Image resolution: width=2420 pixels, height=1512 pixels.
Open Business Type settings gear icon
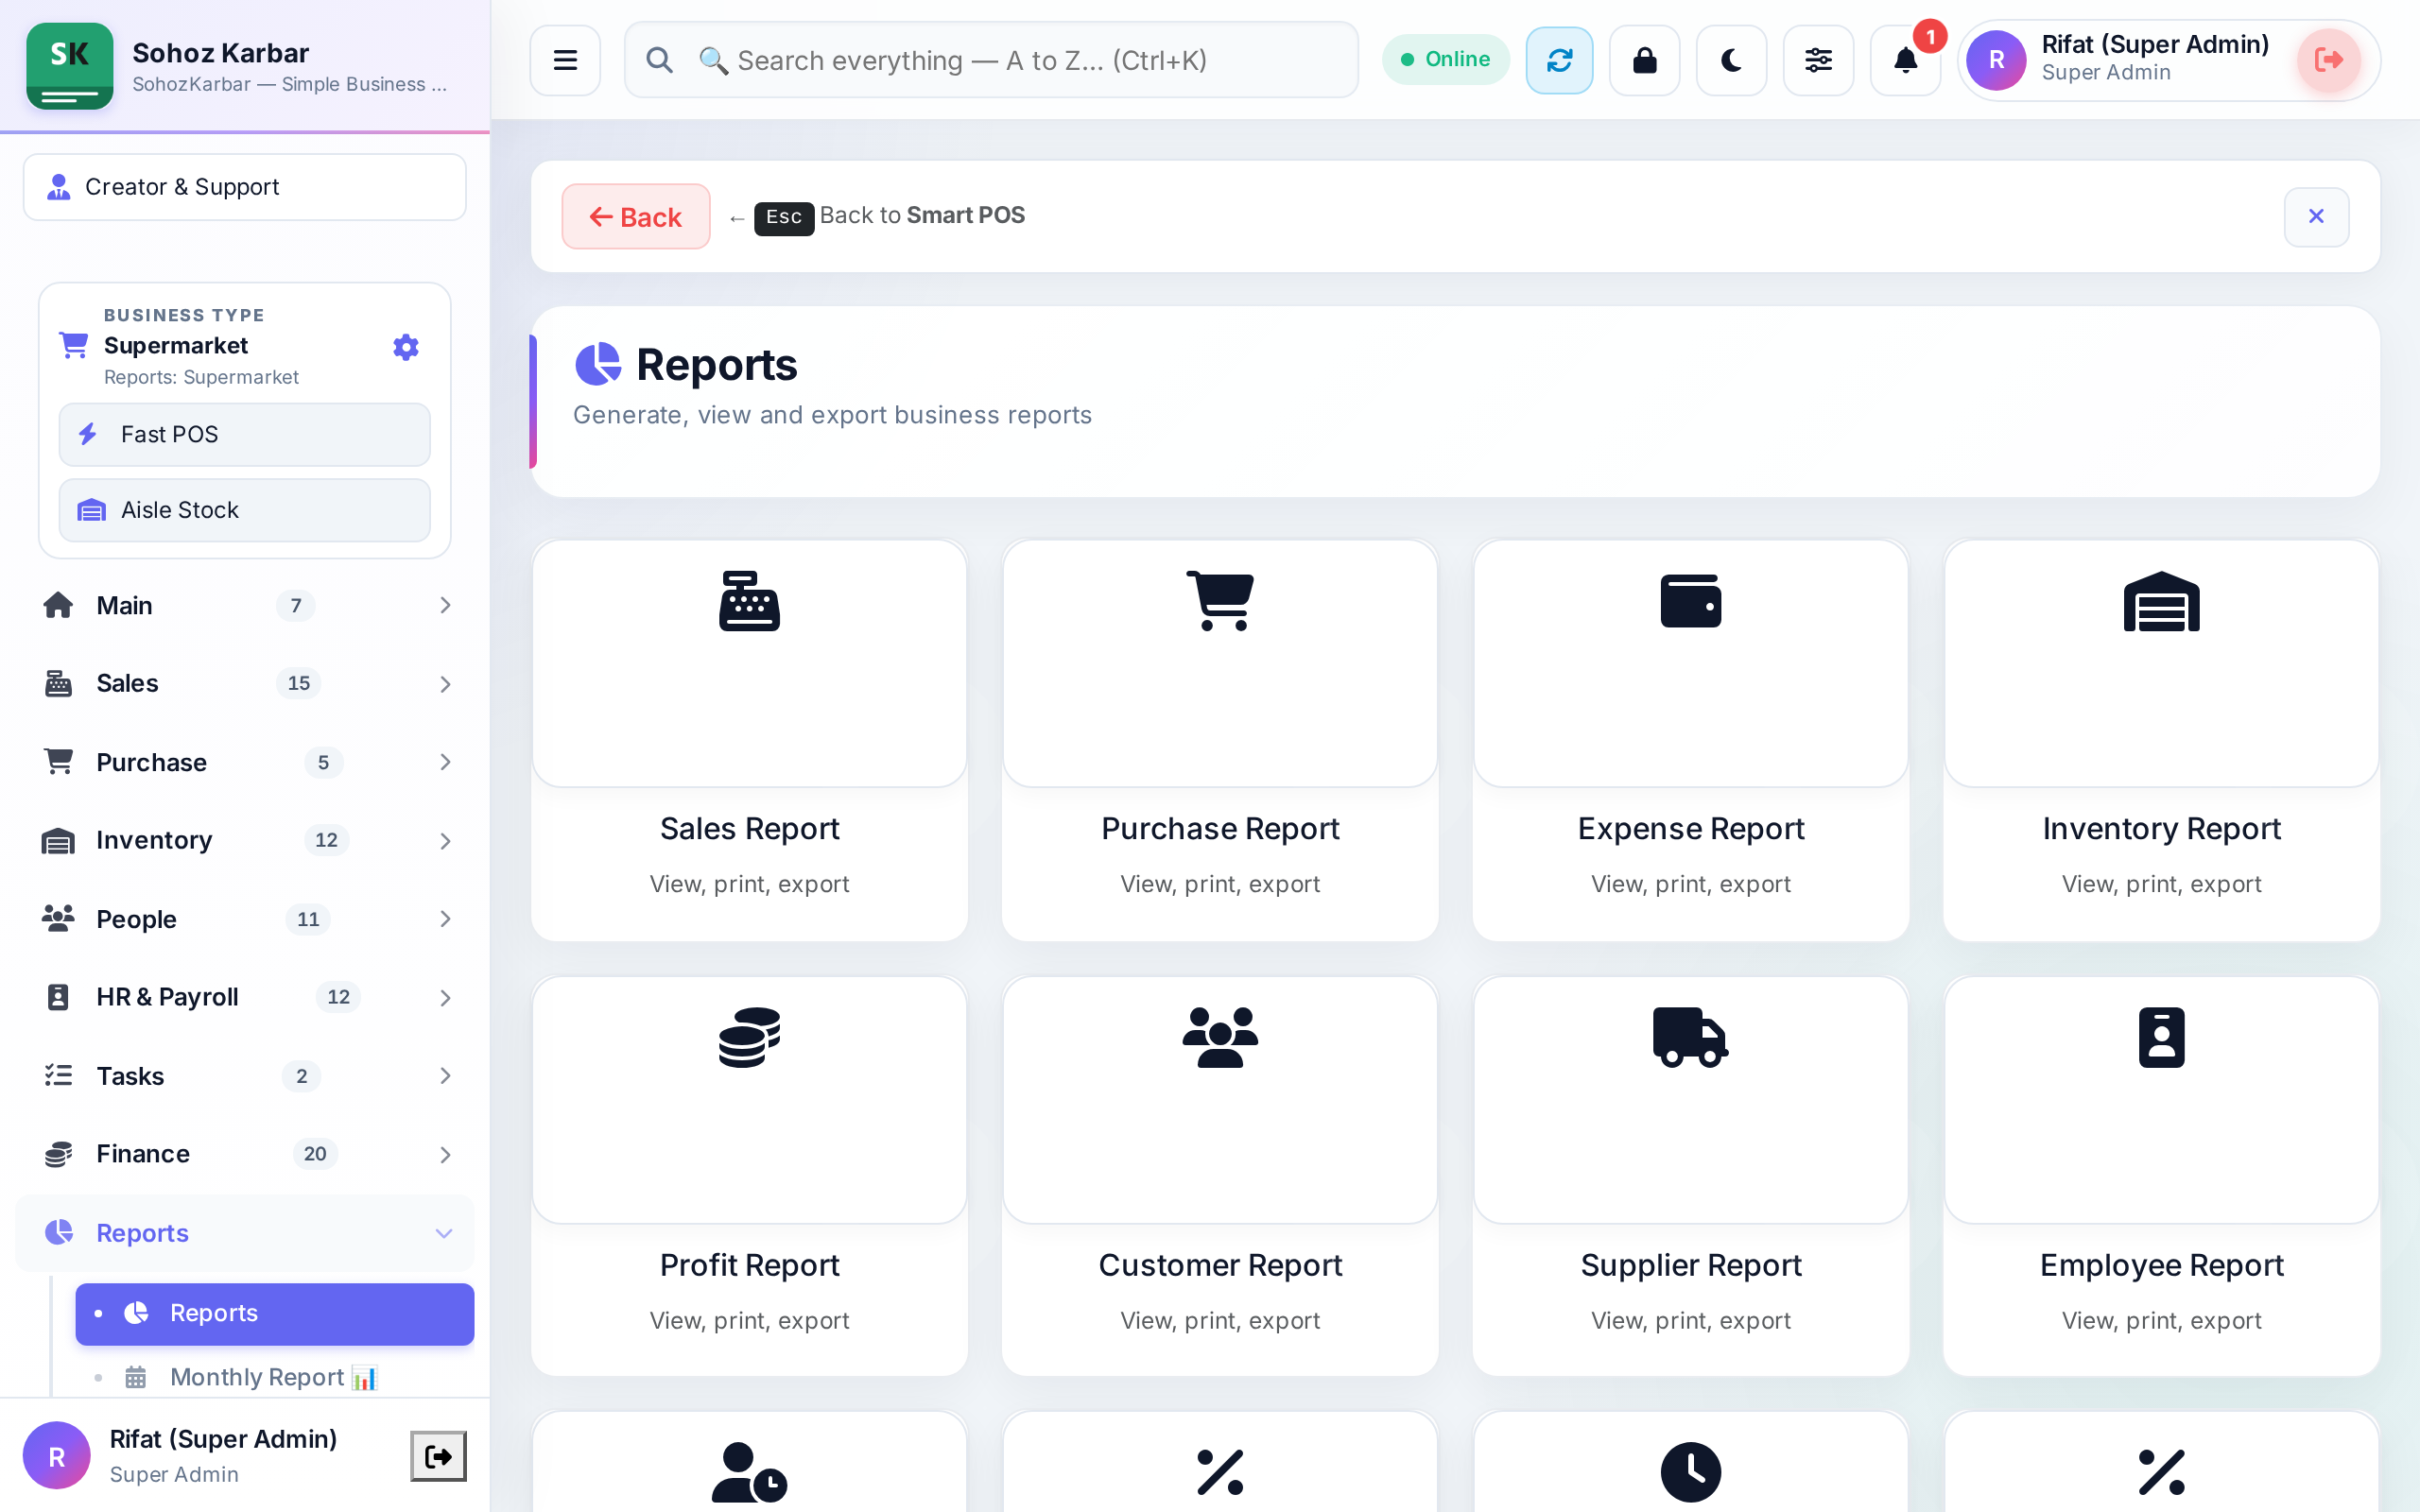406,347
